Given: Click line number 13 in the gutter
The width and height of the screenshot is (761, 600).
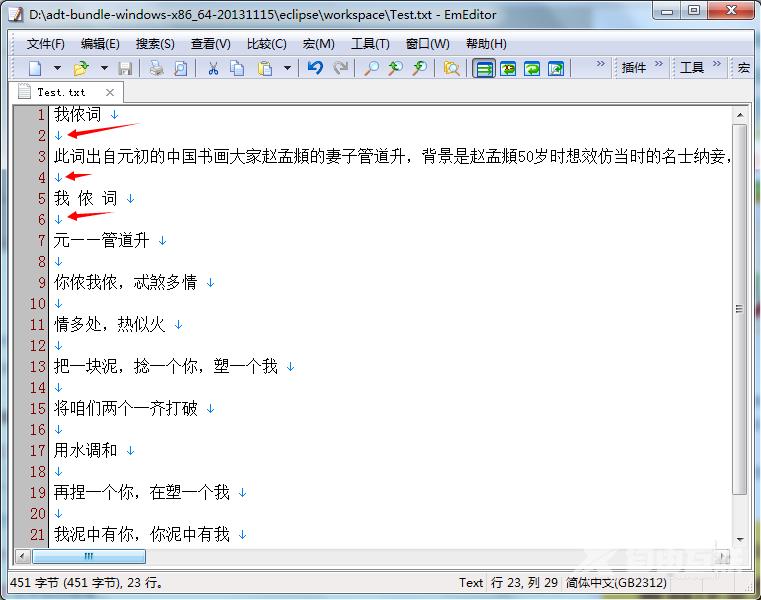Looking at the screenshot, I should pos(37,367).
